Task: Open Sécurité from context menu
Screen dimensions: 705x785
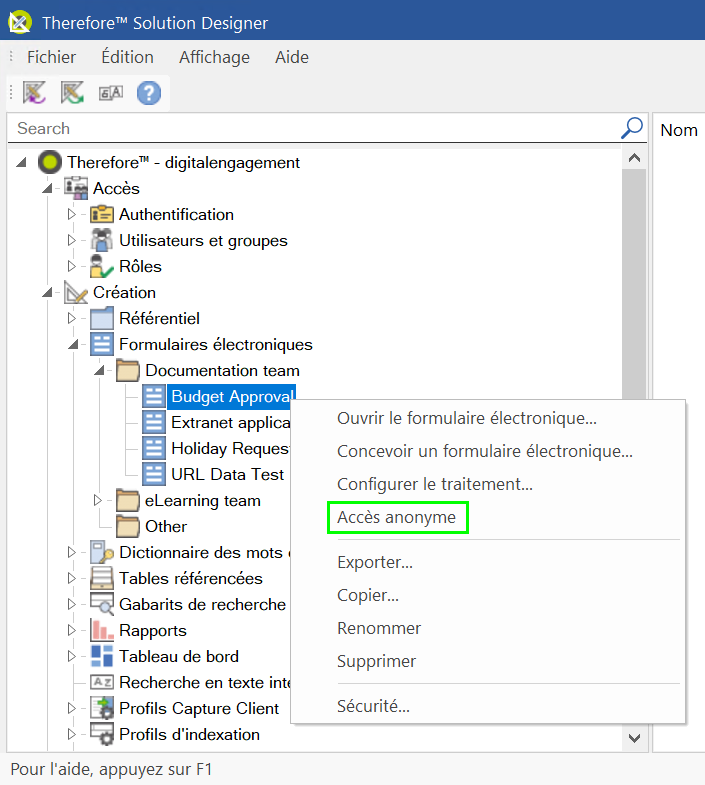Action: pos(488,706)
